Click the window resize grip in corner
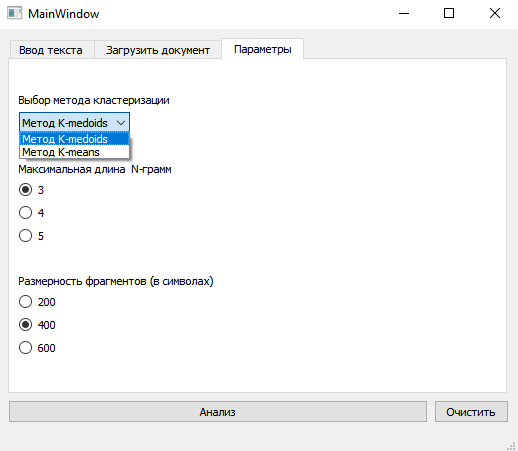This screenshot has height=451, width=518. (511, 445)
